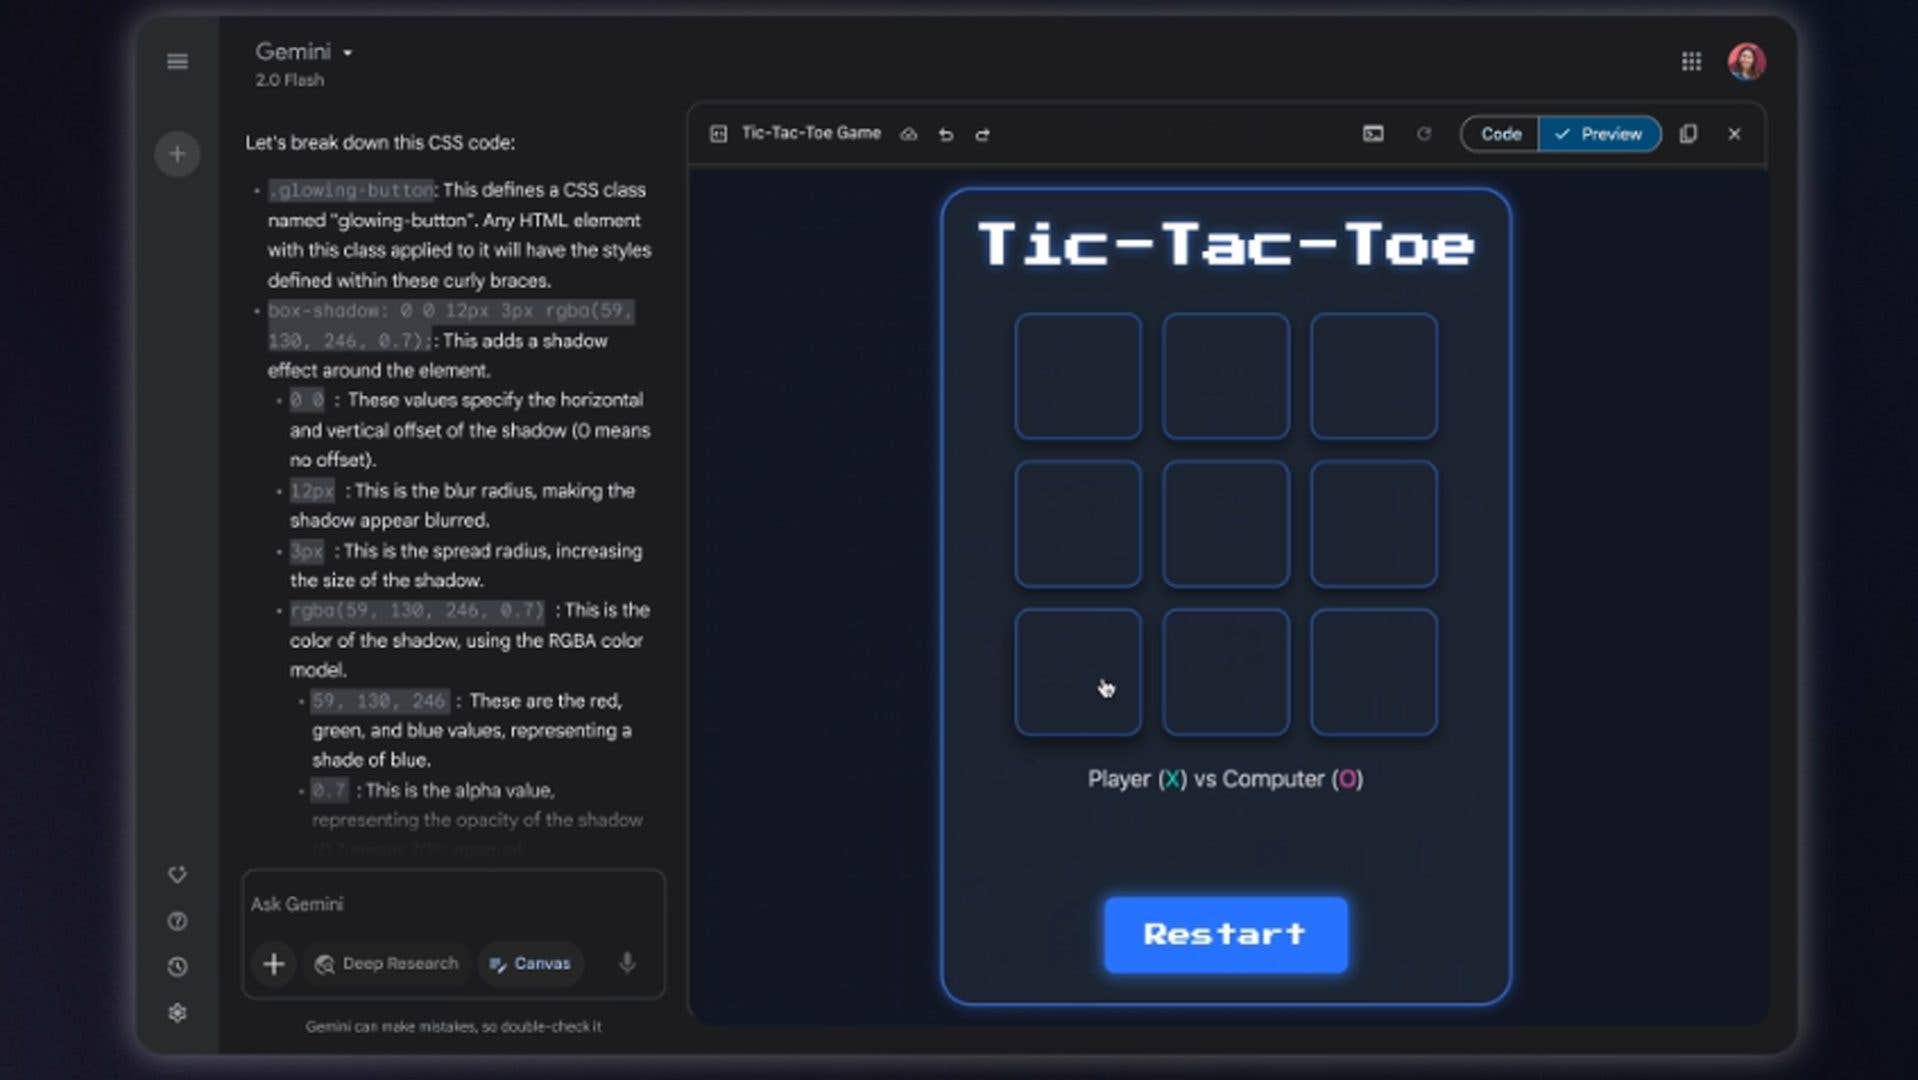Viewport: 1918px width, 1080px height.
Task: Start a new chat with the plus button
Action: pos(177,153)
